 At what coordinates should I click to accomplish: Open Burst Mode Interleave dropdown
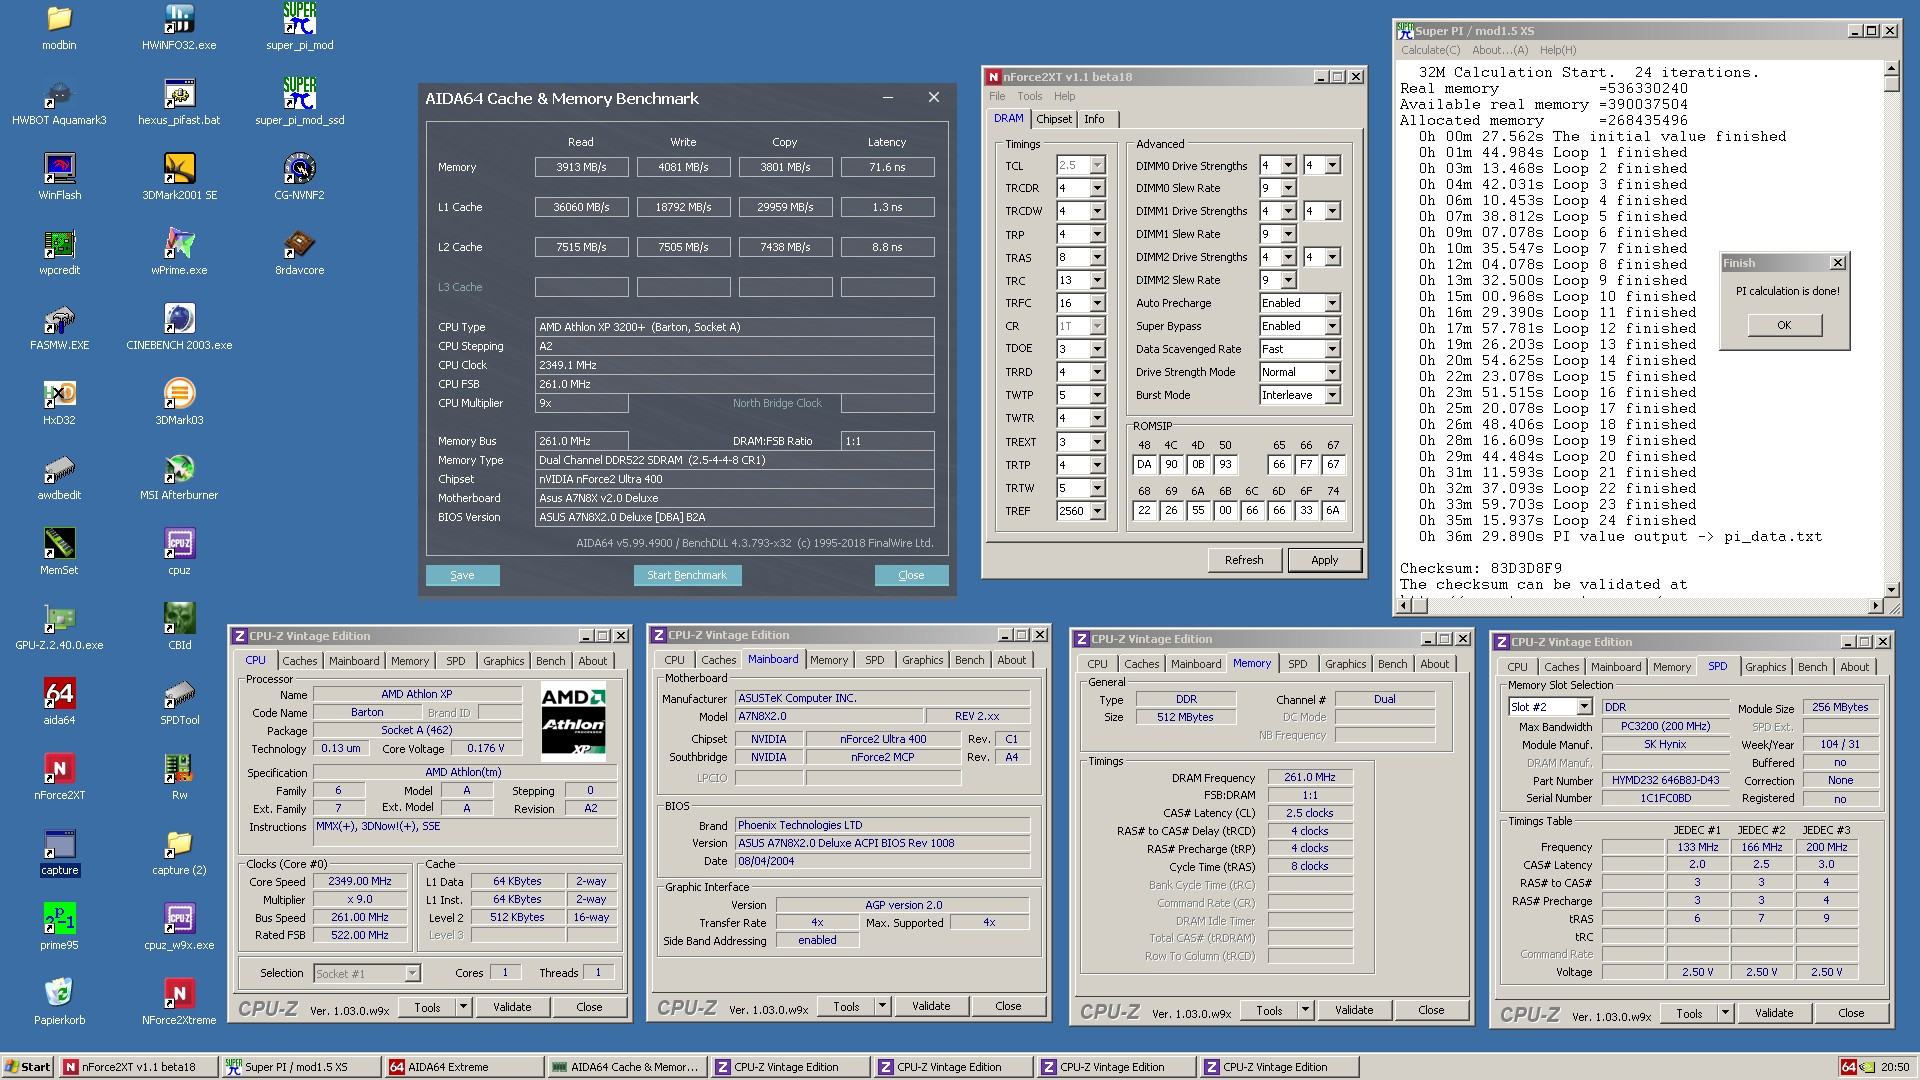(1332, 395)
